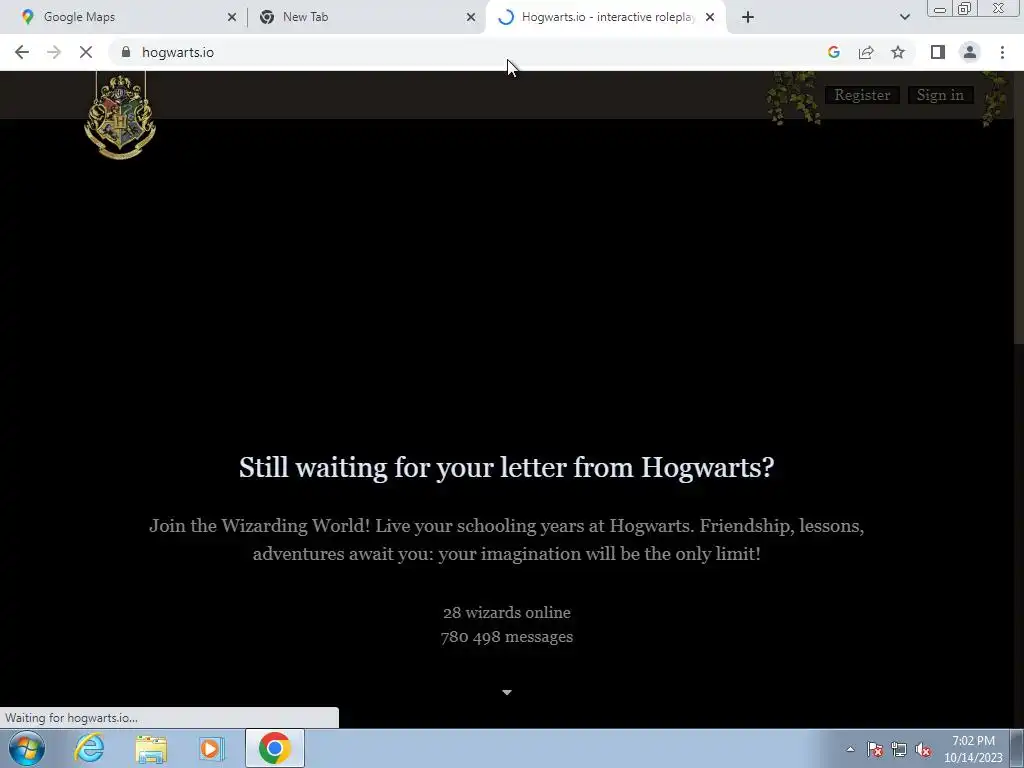Open Windows Explorer from the taskbar

click(x=151, y=748)
